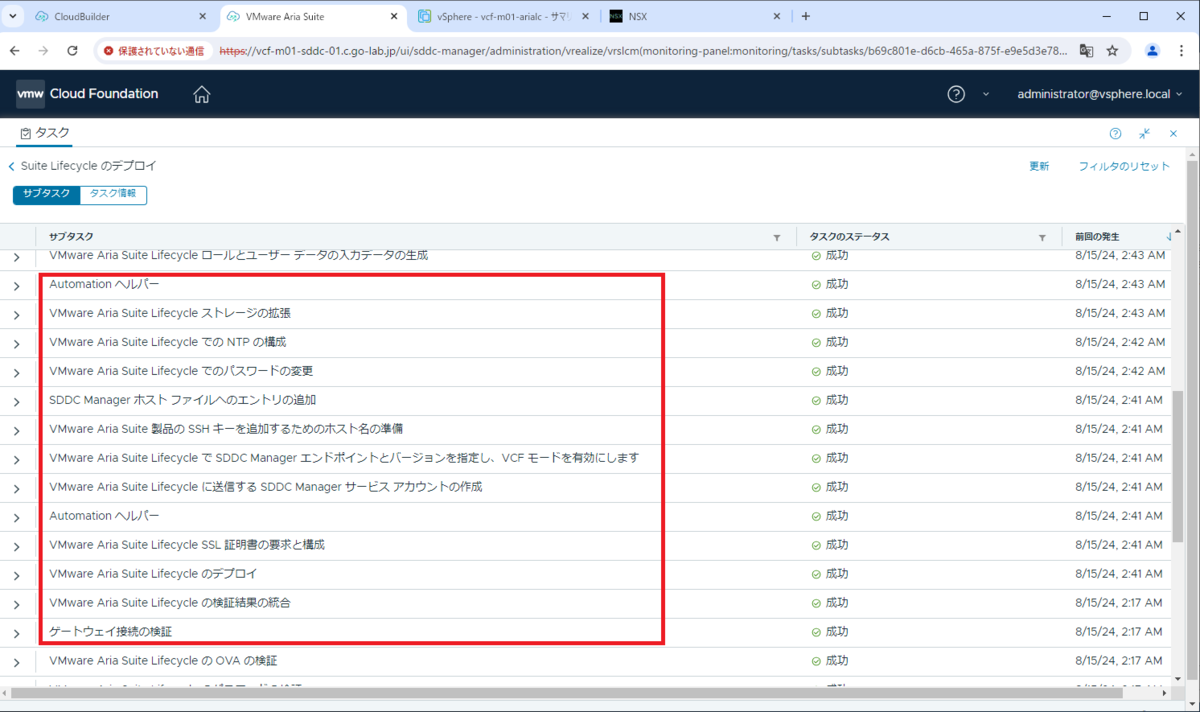Click the vmw Cloud Foundation logo
The image size is (1200, 712).
click(x=87, y=94)
